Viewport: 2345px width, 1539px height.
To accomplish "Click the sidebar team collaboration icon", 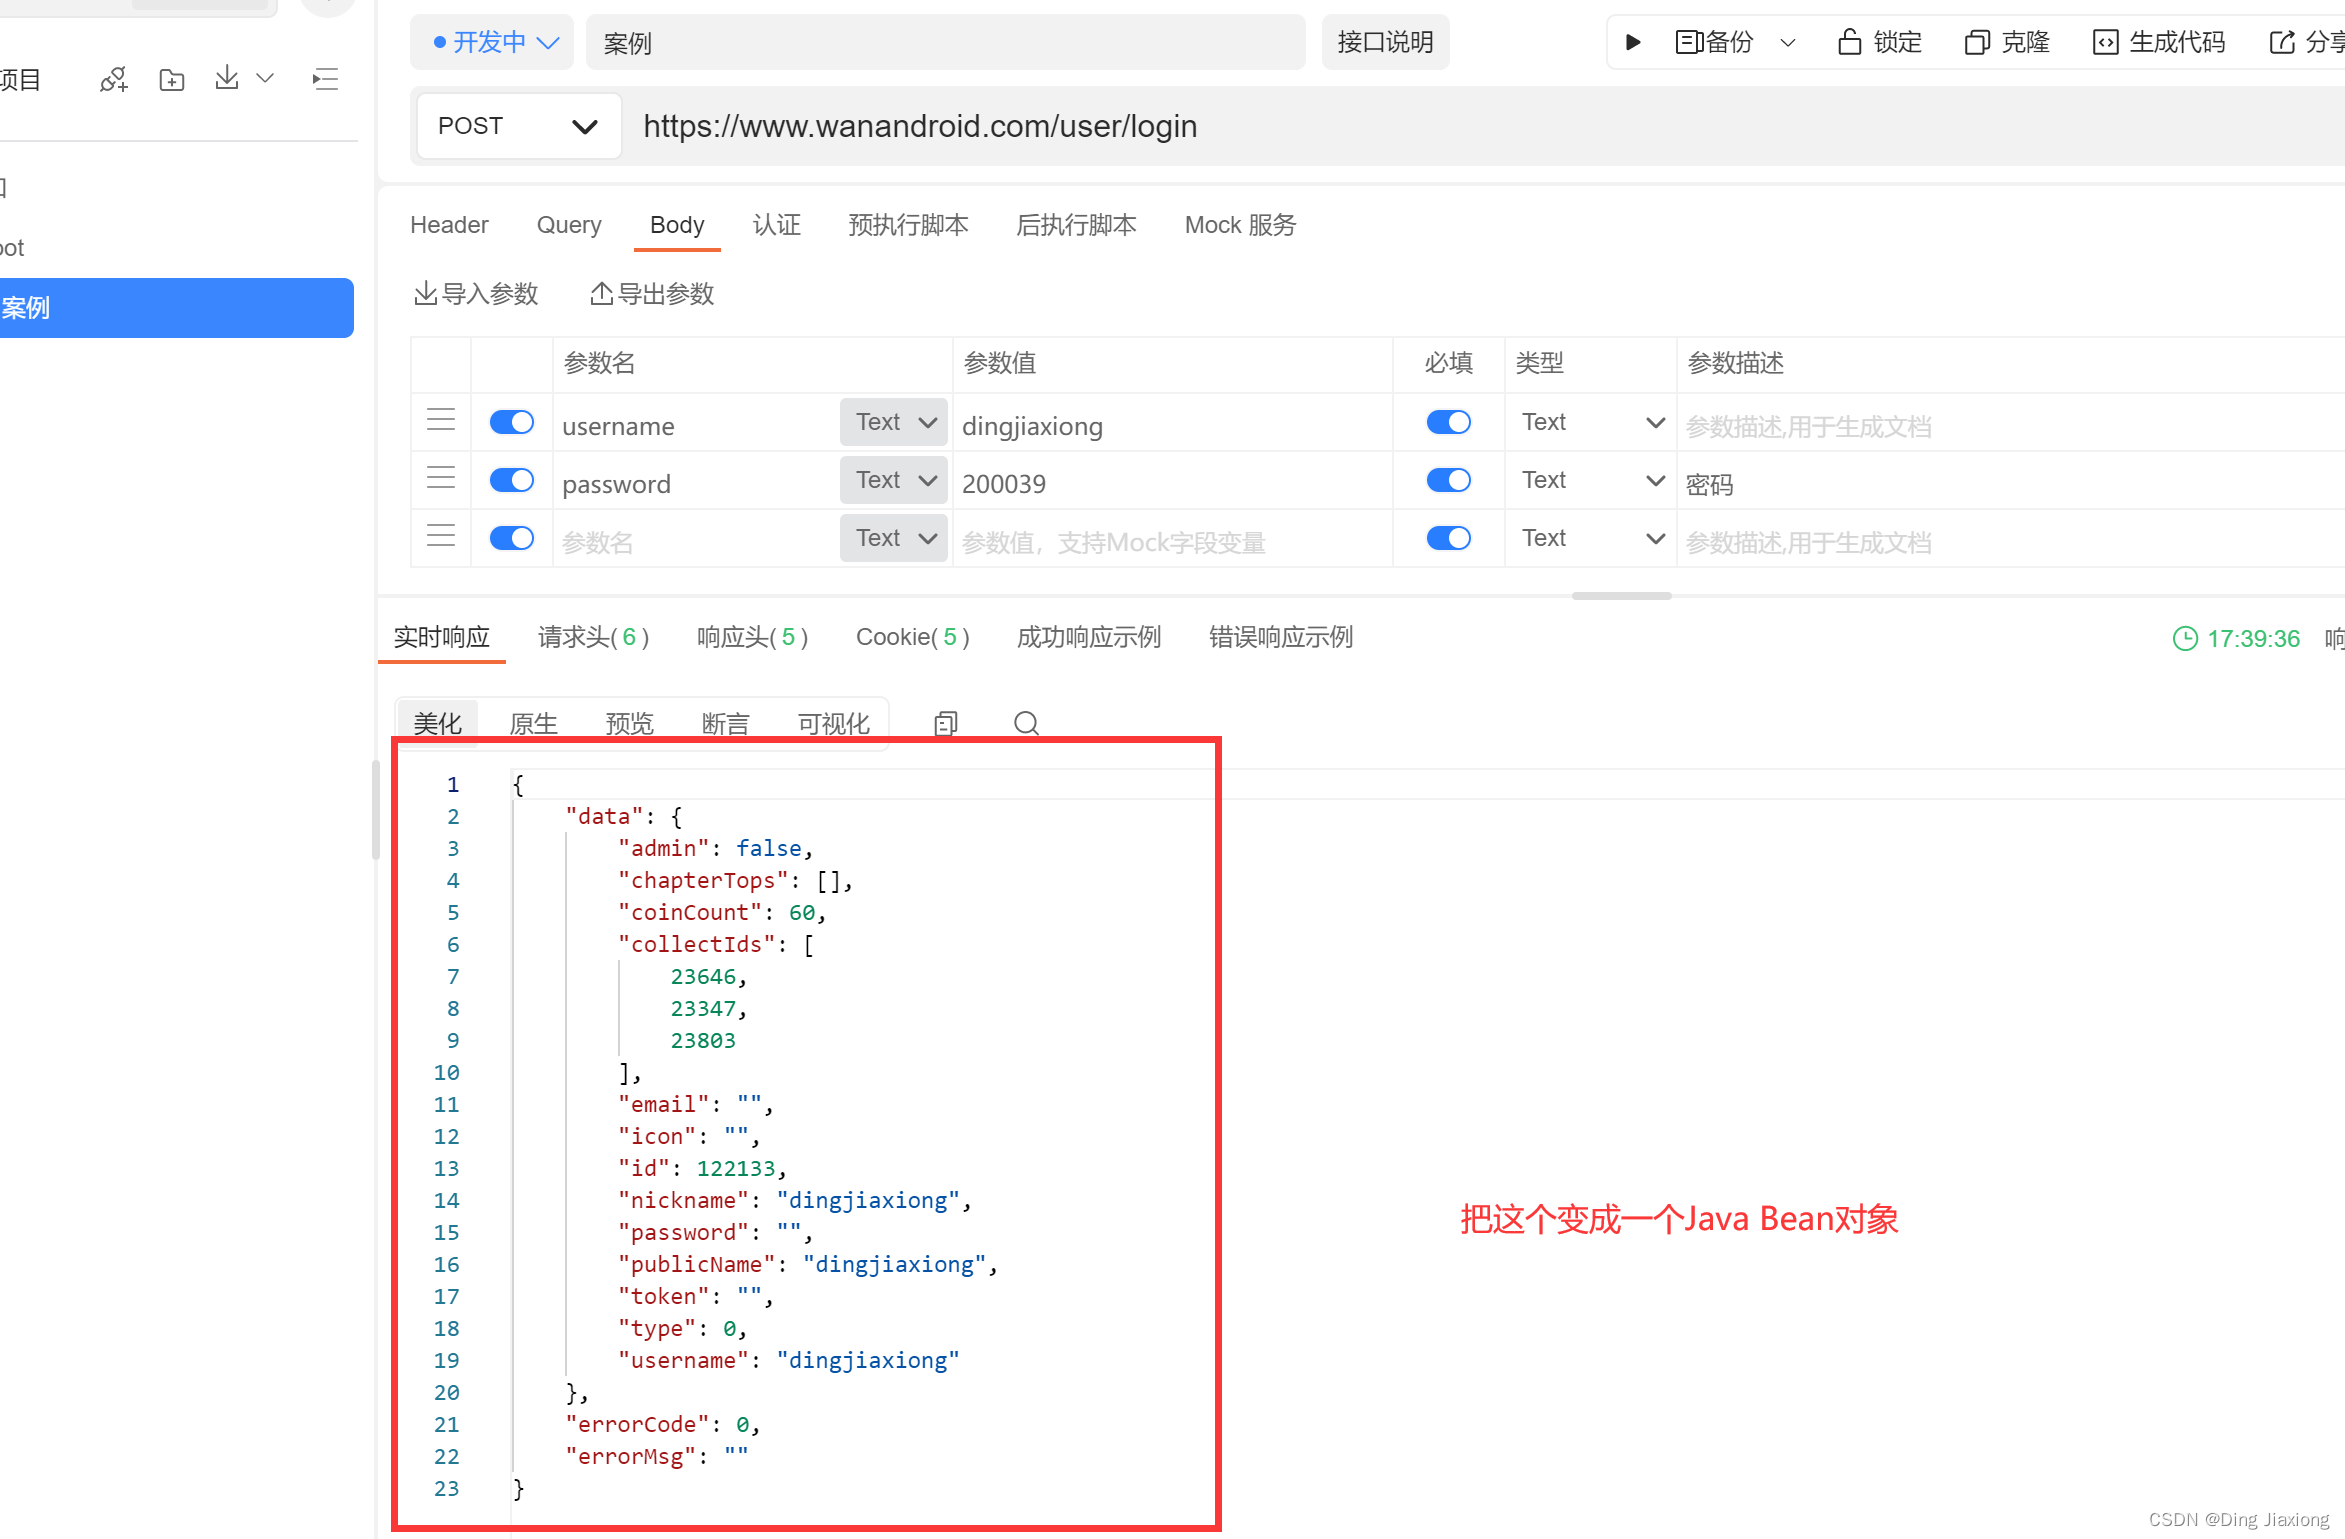I will coord(114,79).
